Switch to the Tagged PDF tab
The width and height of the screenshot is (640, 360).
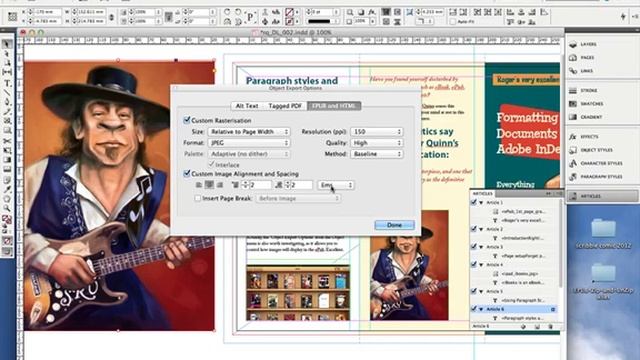pos(285,106)
